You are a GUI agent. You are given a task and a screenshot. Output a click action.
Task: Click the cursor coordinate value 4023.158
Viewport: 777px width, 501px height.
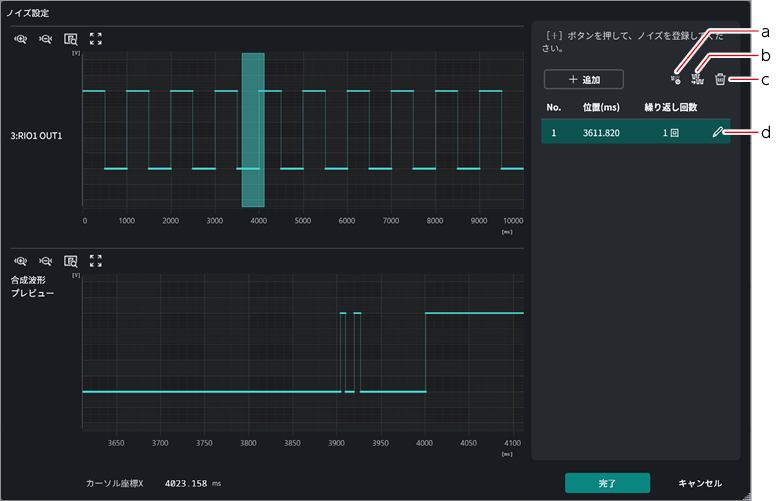click(x=186, y=483)
